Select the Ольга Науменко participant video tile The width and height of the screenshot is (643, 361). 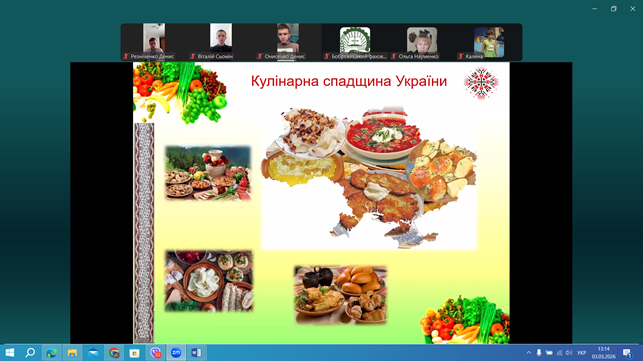[x=422, y=42]
